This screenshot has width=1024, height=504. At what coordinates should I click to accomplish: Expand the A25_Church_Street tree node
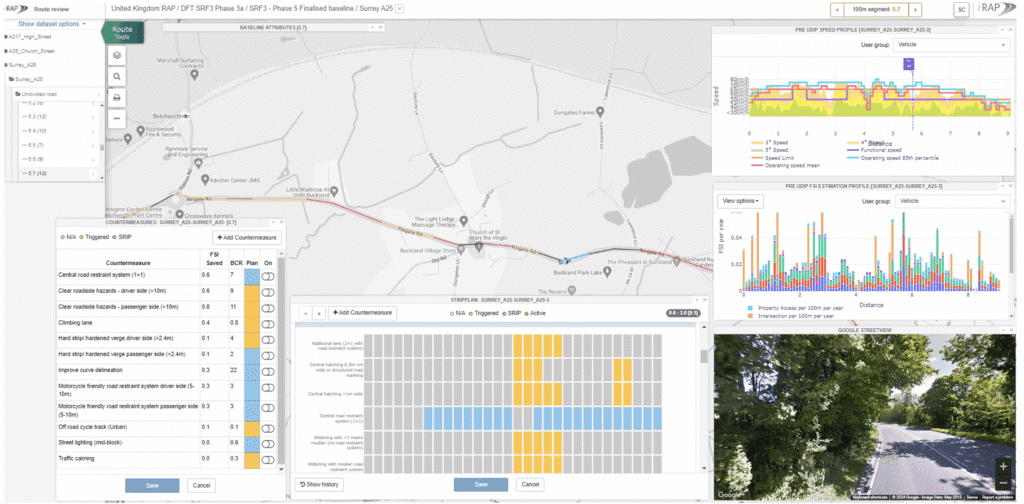[x=6, y=51]
